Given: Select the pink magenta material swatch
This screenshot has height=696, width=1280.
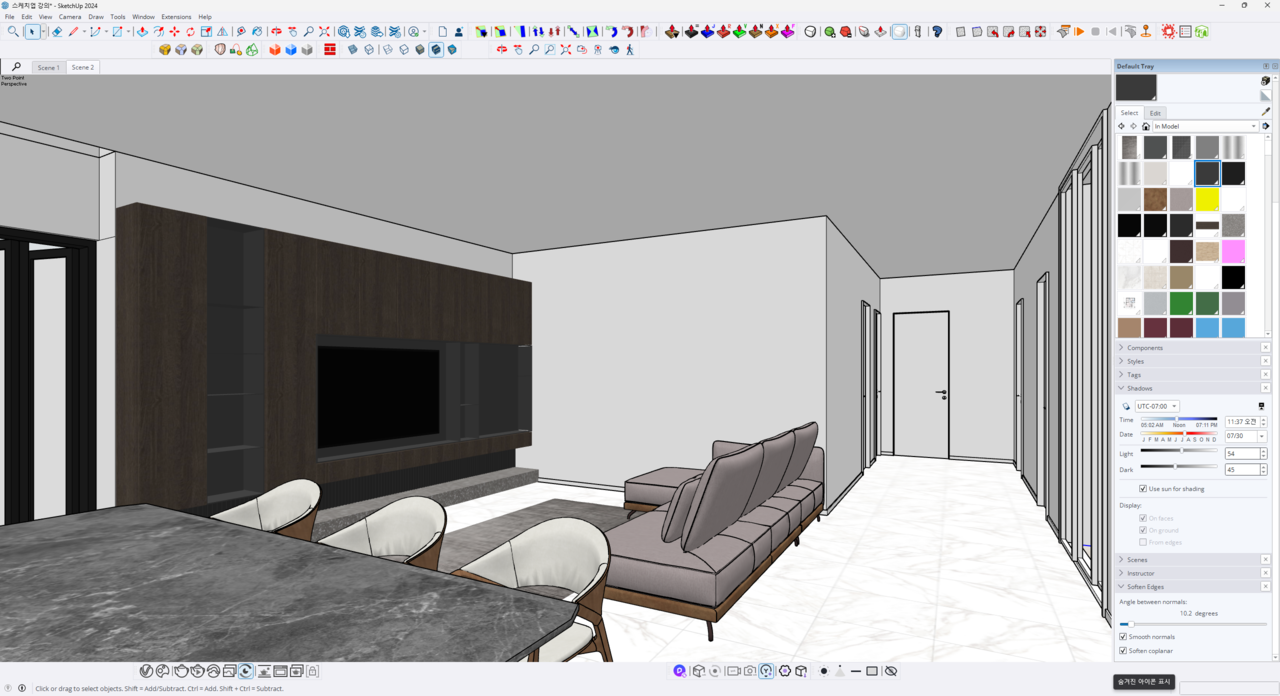Looking at the screenshot, I should [x=1233, y=251].
